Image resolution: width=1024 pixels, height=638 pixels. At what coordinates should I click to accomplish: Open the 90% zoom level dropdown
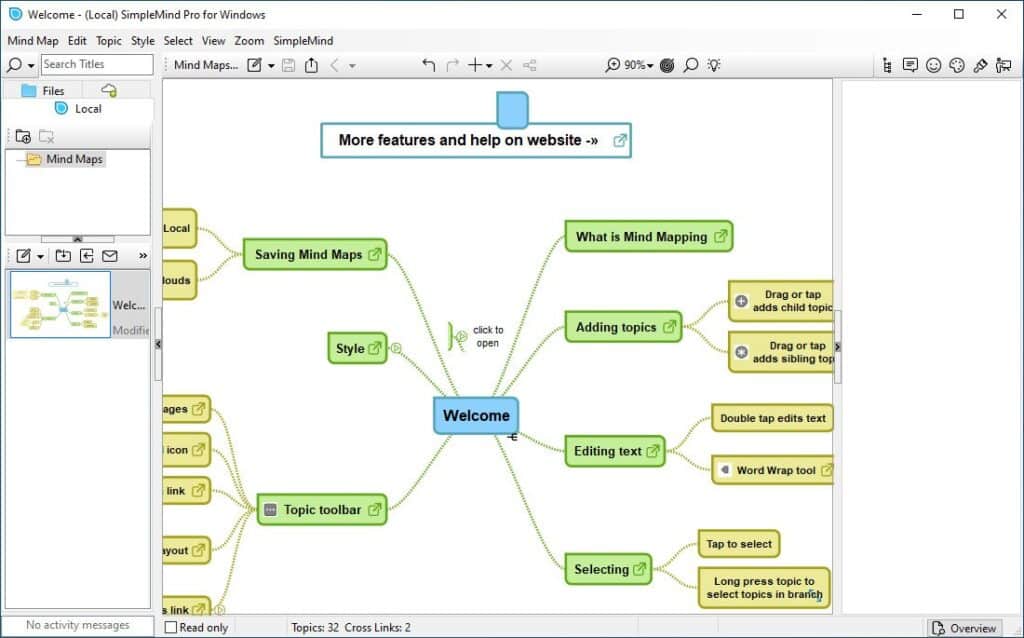click(637, 64)
